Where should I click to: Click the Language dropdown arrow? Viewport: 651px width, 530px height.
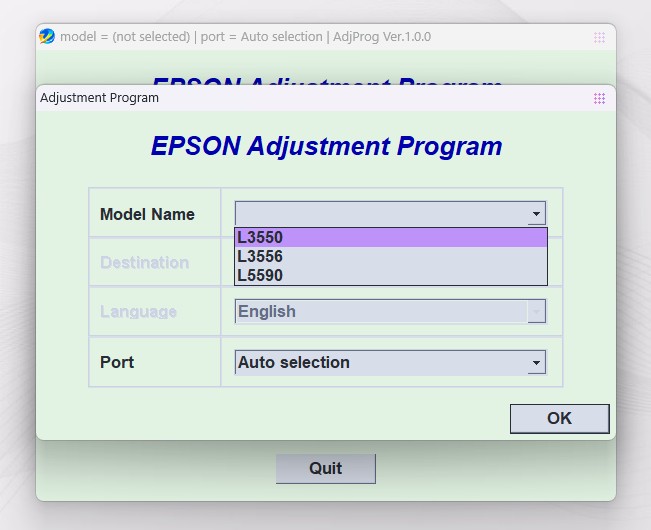pos(537,312)
